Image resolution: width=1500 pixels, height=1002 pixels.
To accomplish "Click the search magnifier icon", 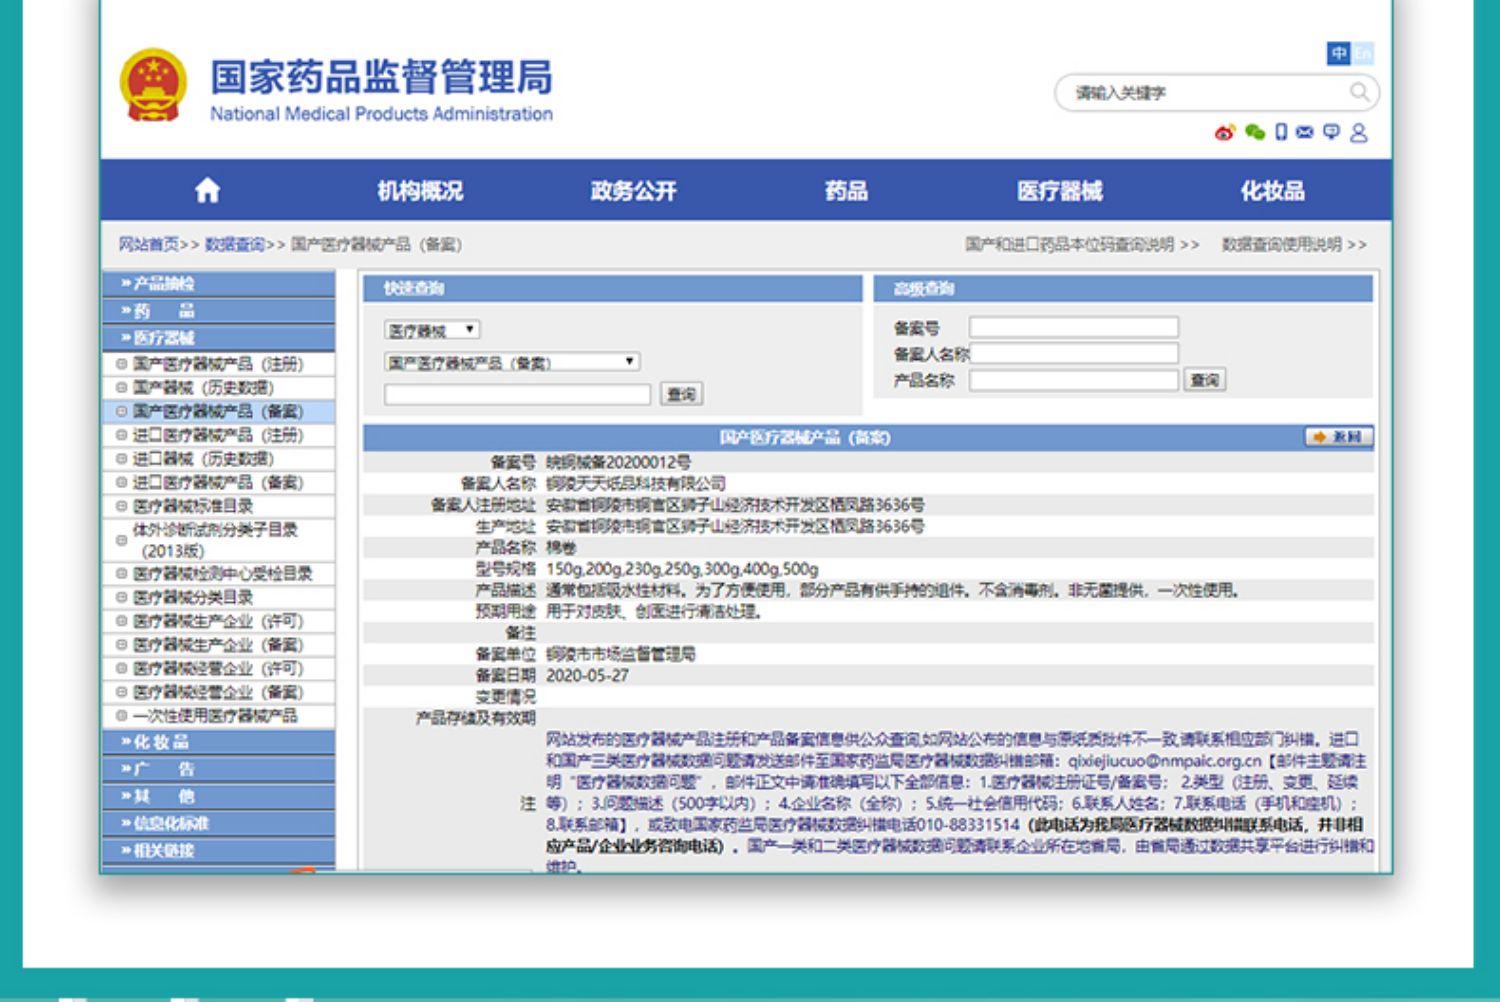I will point(1359,93).
